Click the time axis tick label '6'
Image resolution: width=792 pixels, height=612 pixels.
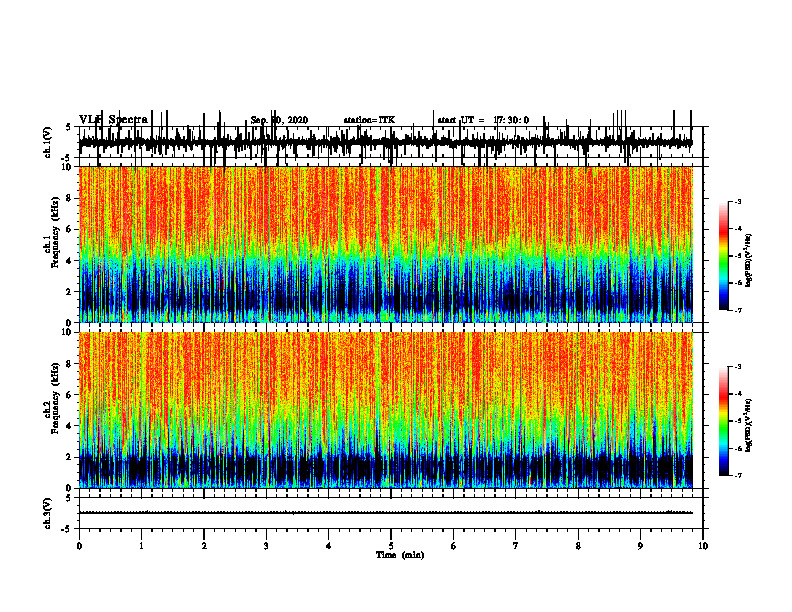point(454,546)
